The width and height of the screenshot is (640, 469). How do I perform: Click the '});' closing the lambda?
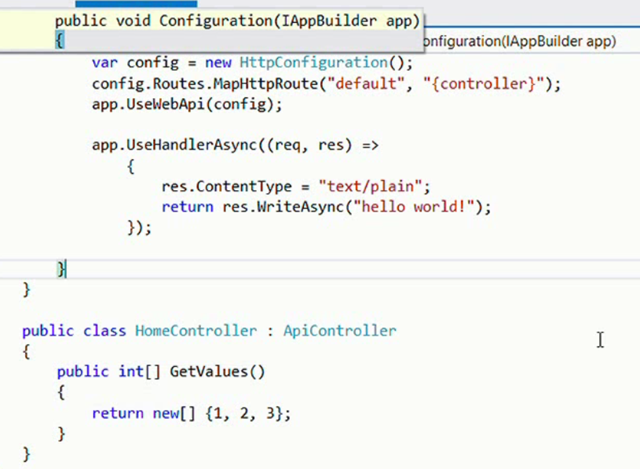click(x=139, y=228)
